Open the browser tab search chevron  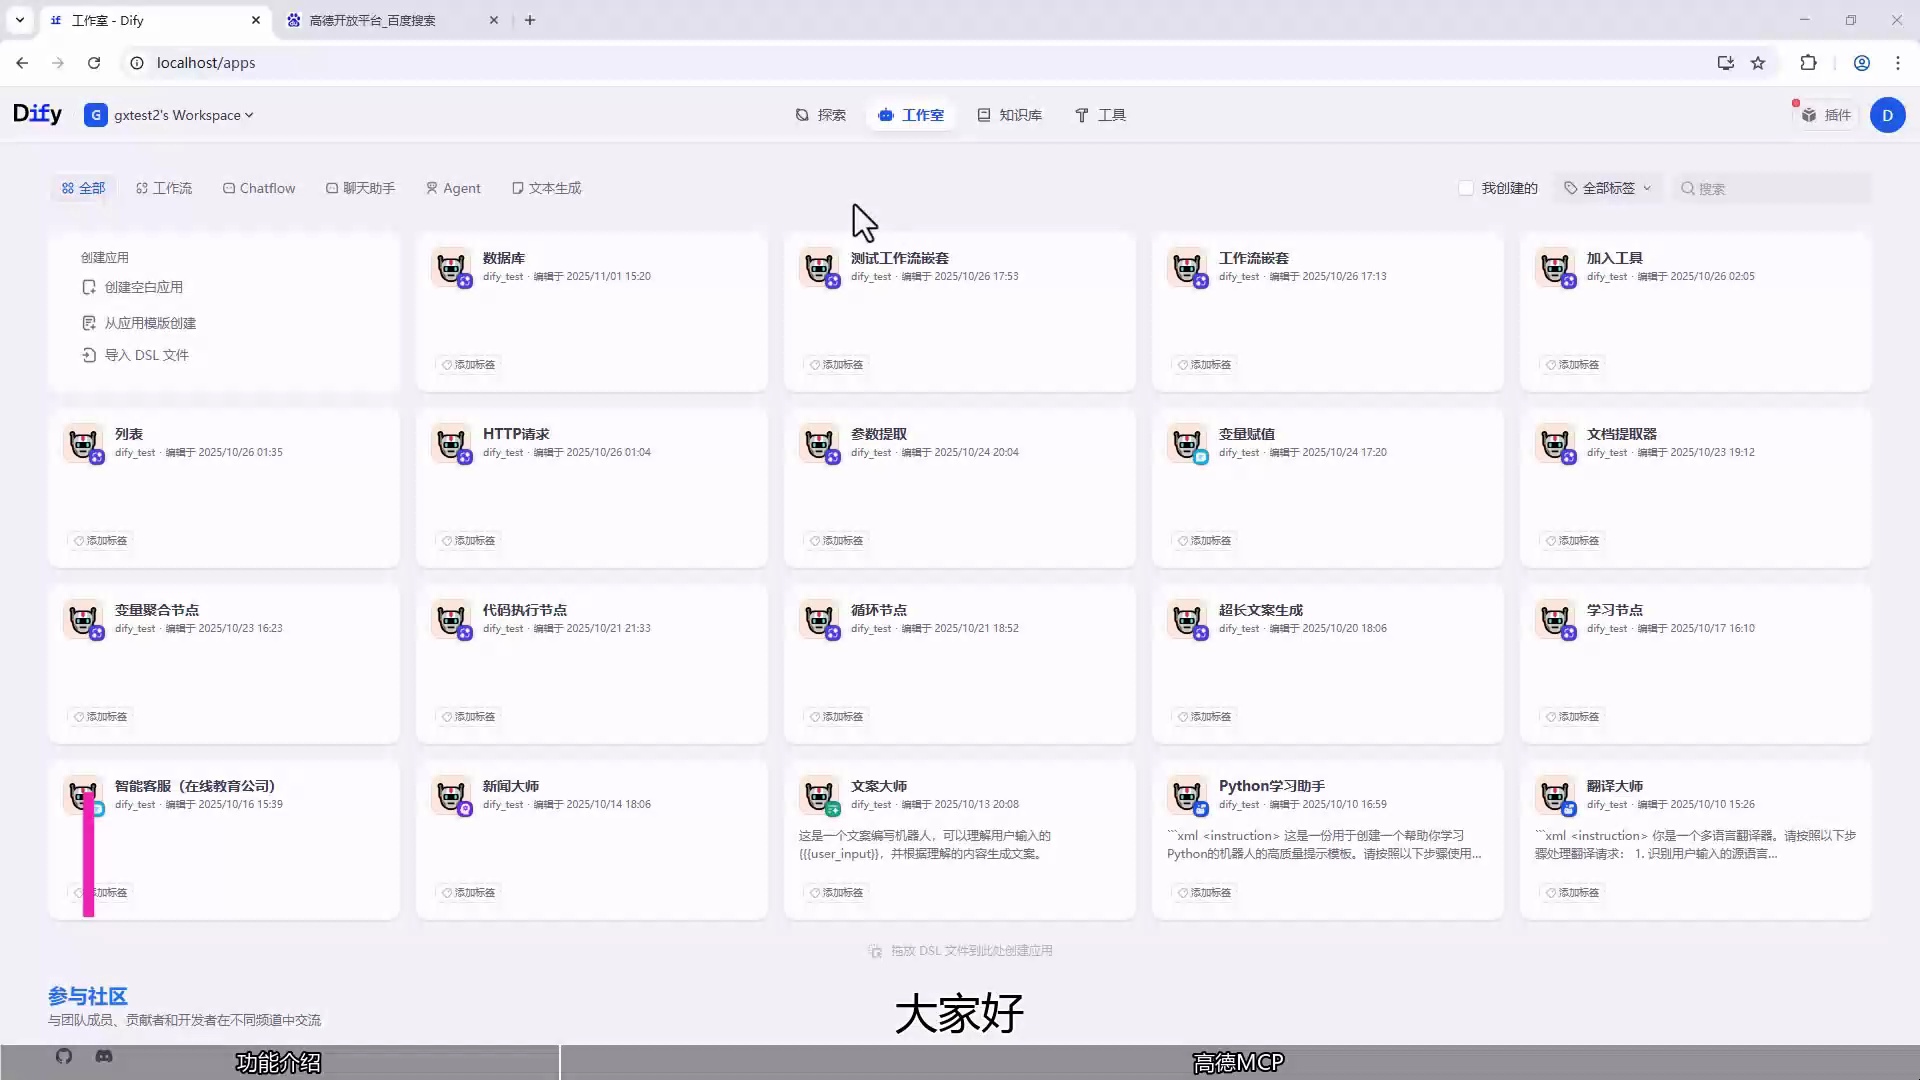20,20
